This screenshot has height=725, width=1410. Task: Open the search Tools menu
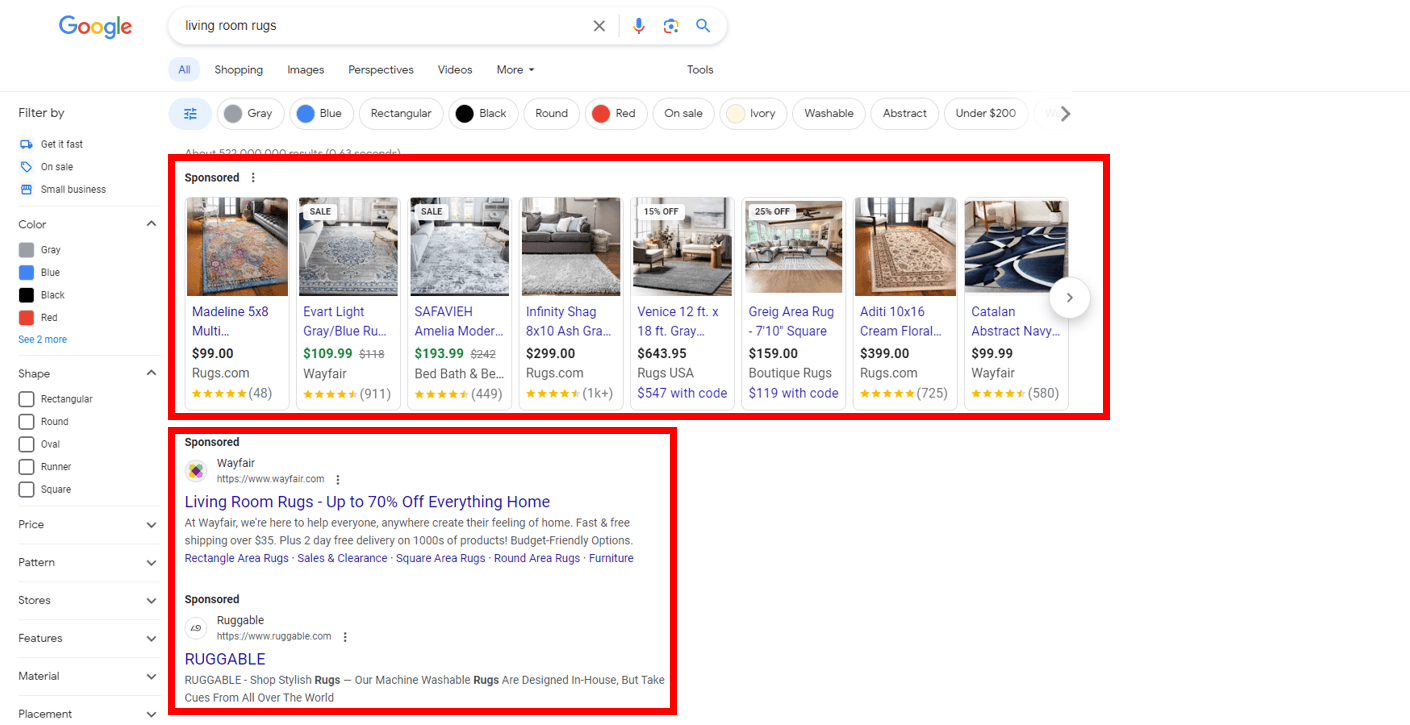700,70
